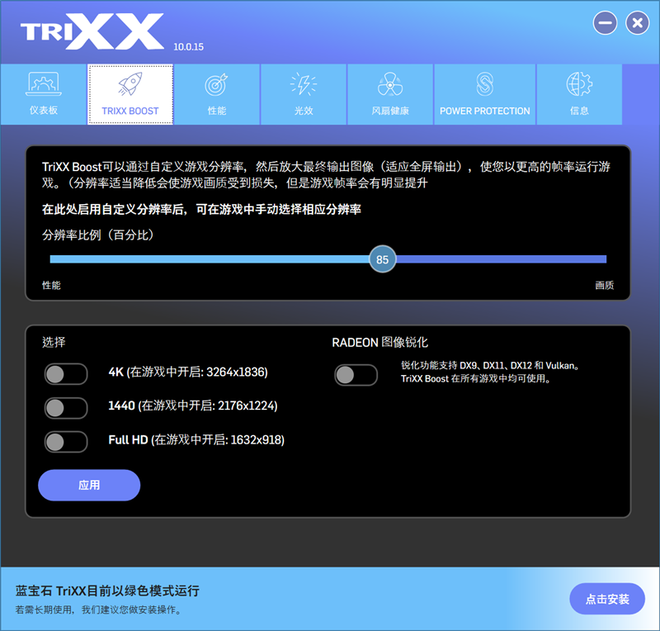Enable the Full HD 1632x918 toggle
The width and height of the screenshot is (660, 631).
coord(66,442)
